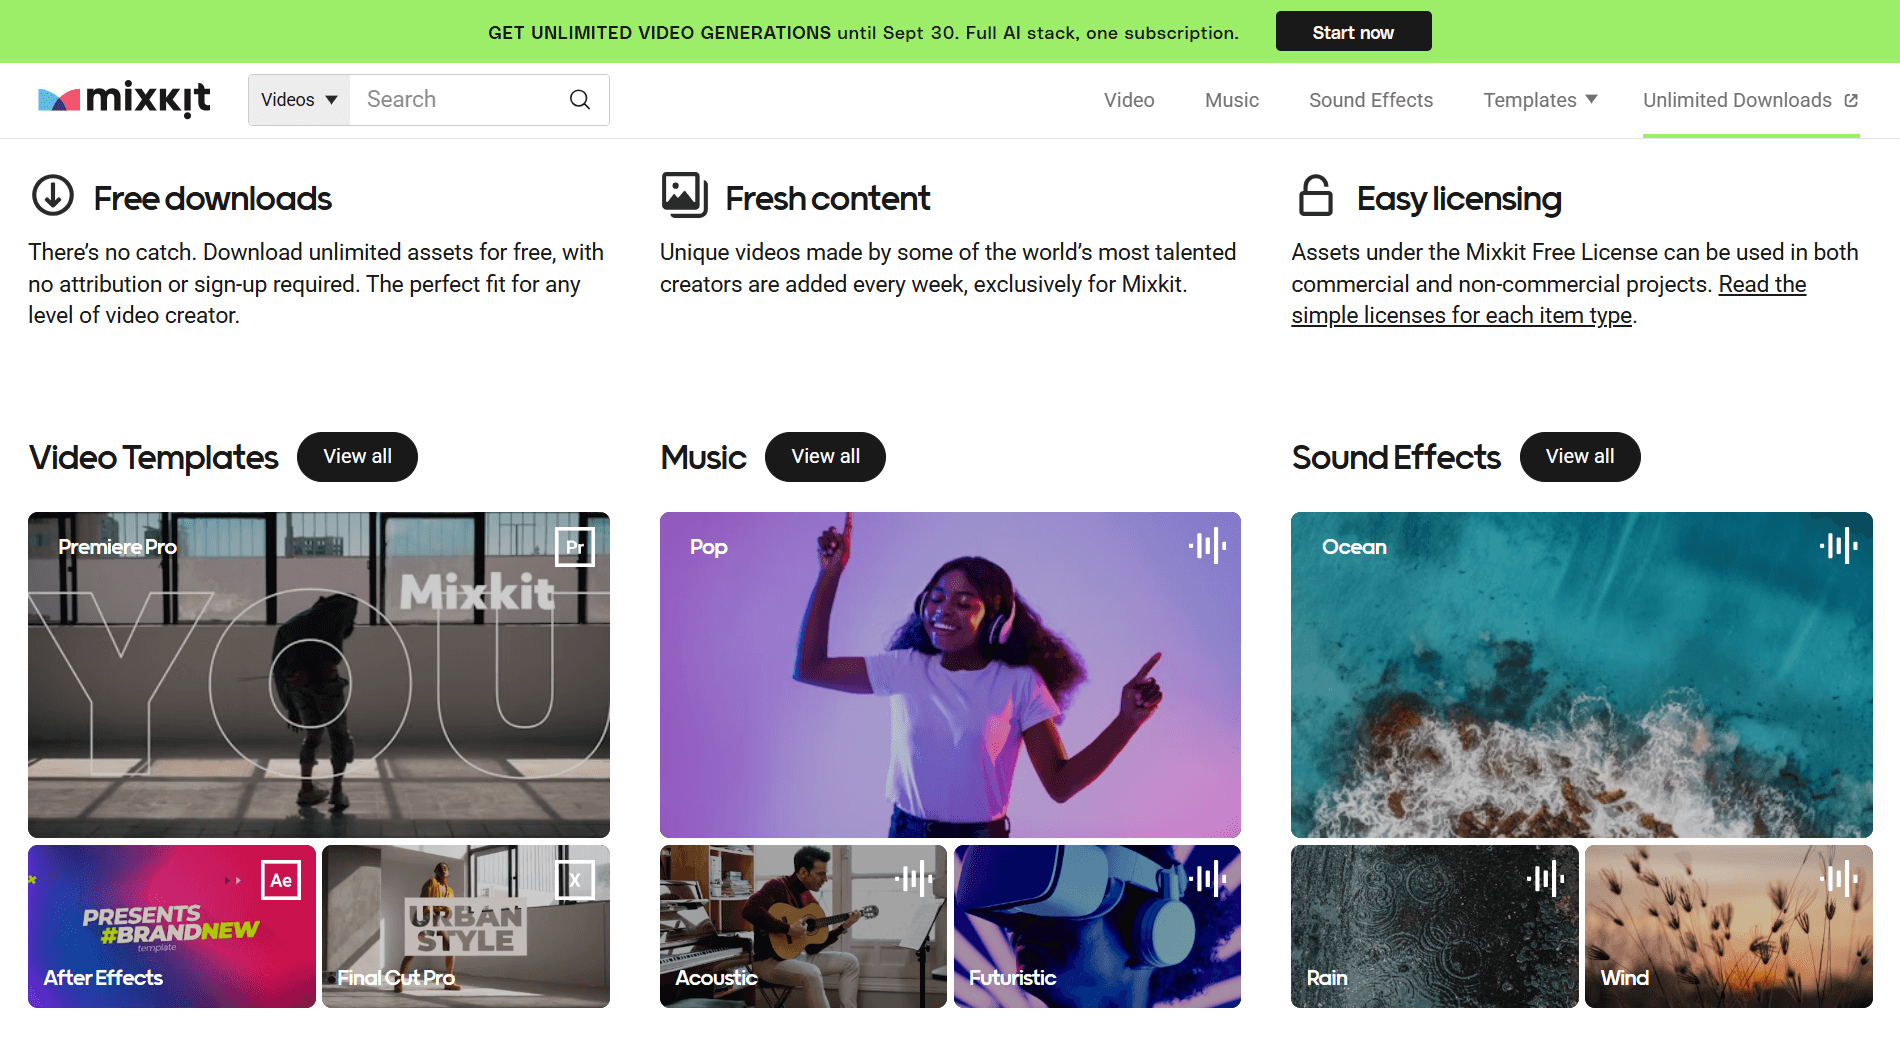Expand the Templates navigation menu
The image size is (1900, 1057).
pyautogui.click(x=1540, y=100)
